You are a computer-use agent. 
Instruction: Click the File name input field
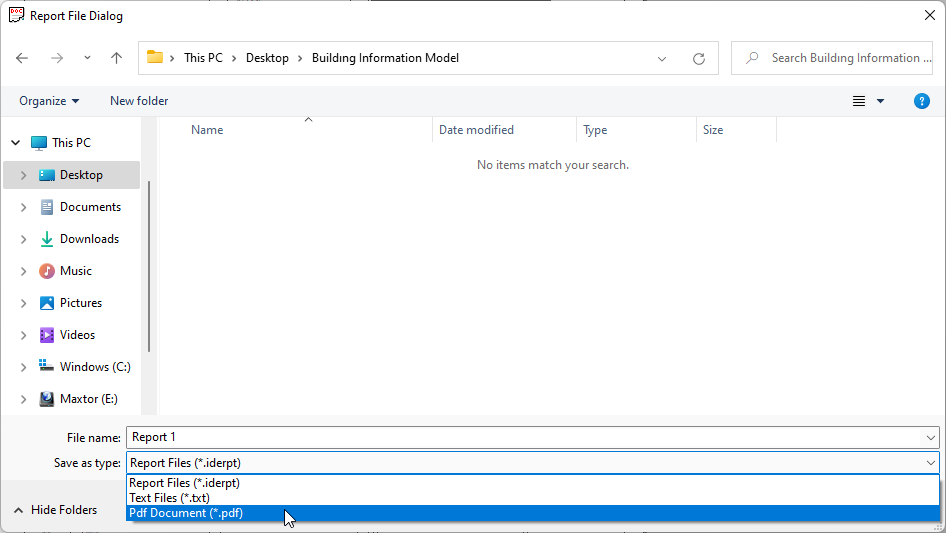[x=520, y=437]
